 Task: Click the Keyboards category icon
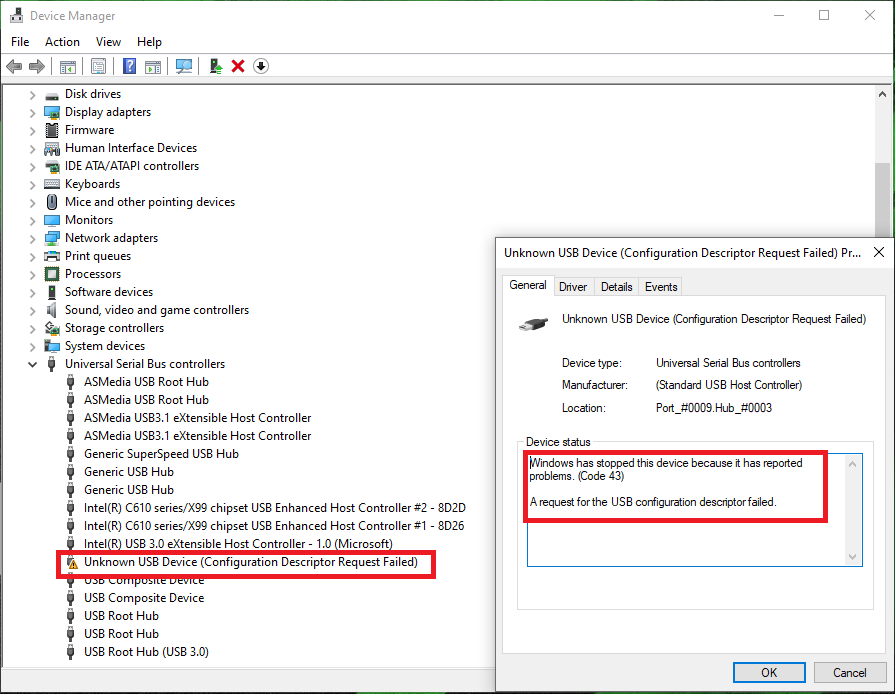coord(52,184)
